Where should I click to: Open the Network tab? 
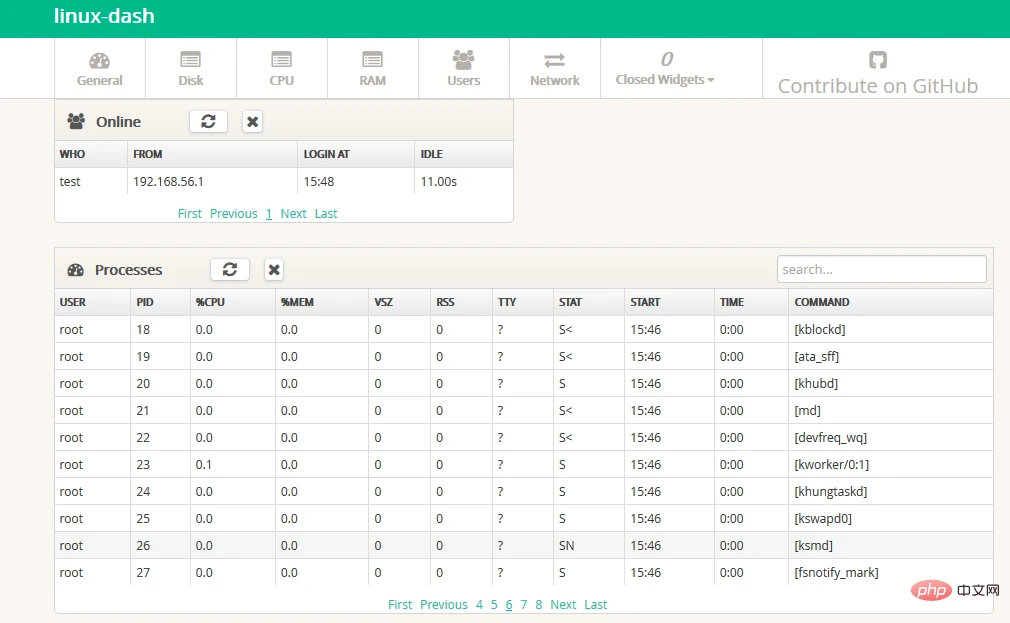coord(555,69)
